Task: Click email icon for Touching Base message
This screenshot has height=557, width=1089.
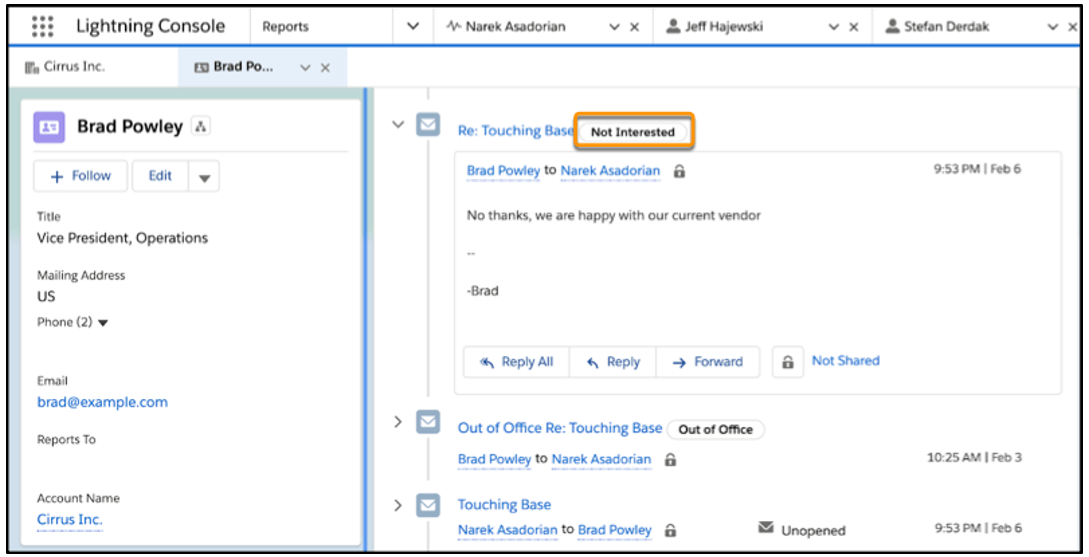Action: [428, 505]
